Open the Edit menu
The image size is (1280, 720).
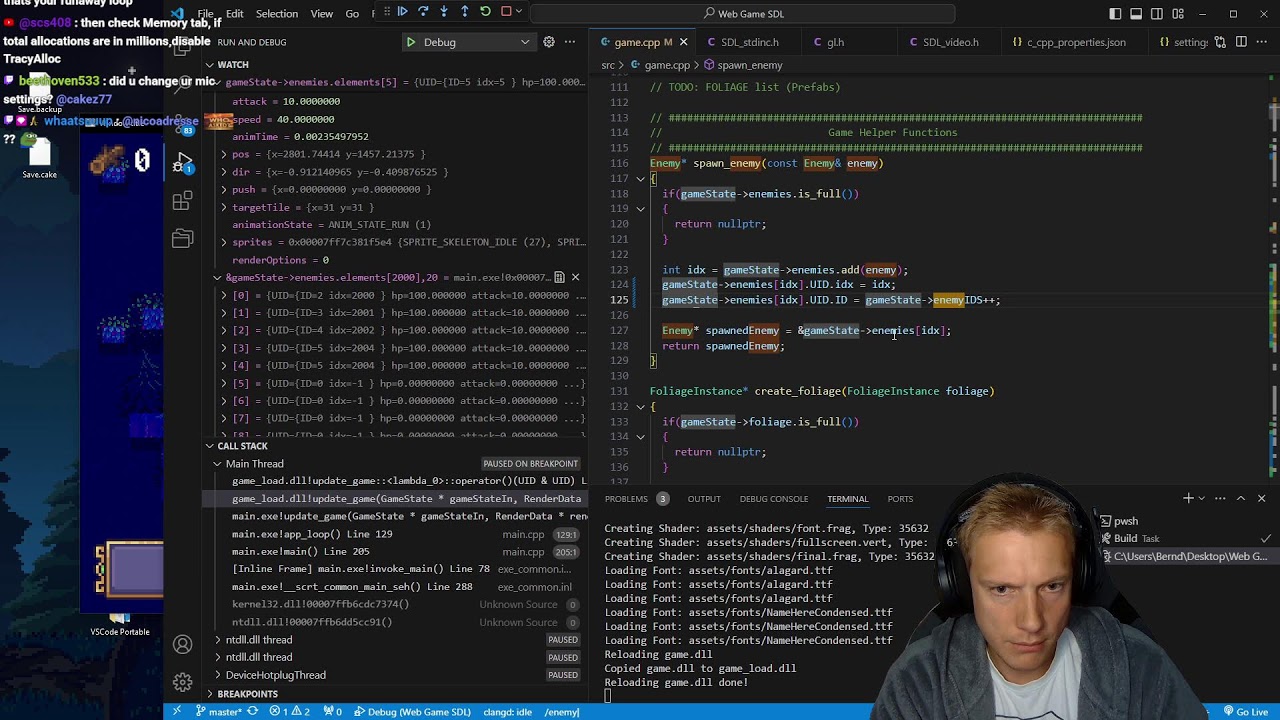pos(234,14)
